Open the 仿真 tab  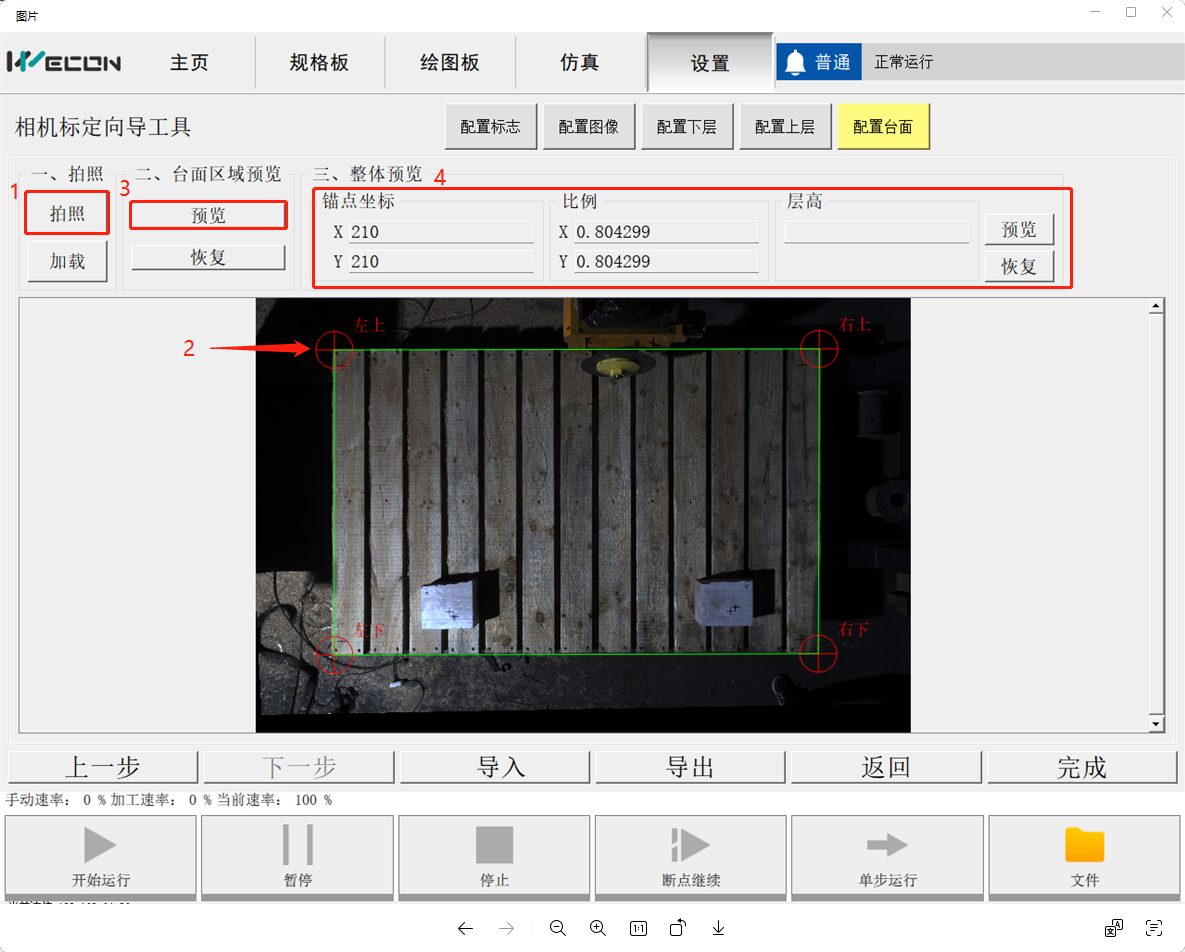click(x=580, y=62)
